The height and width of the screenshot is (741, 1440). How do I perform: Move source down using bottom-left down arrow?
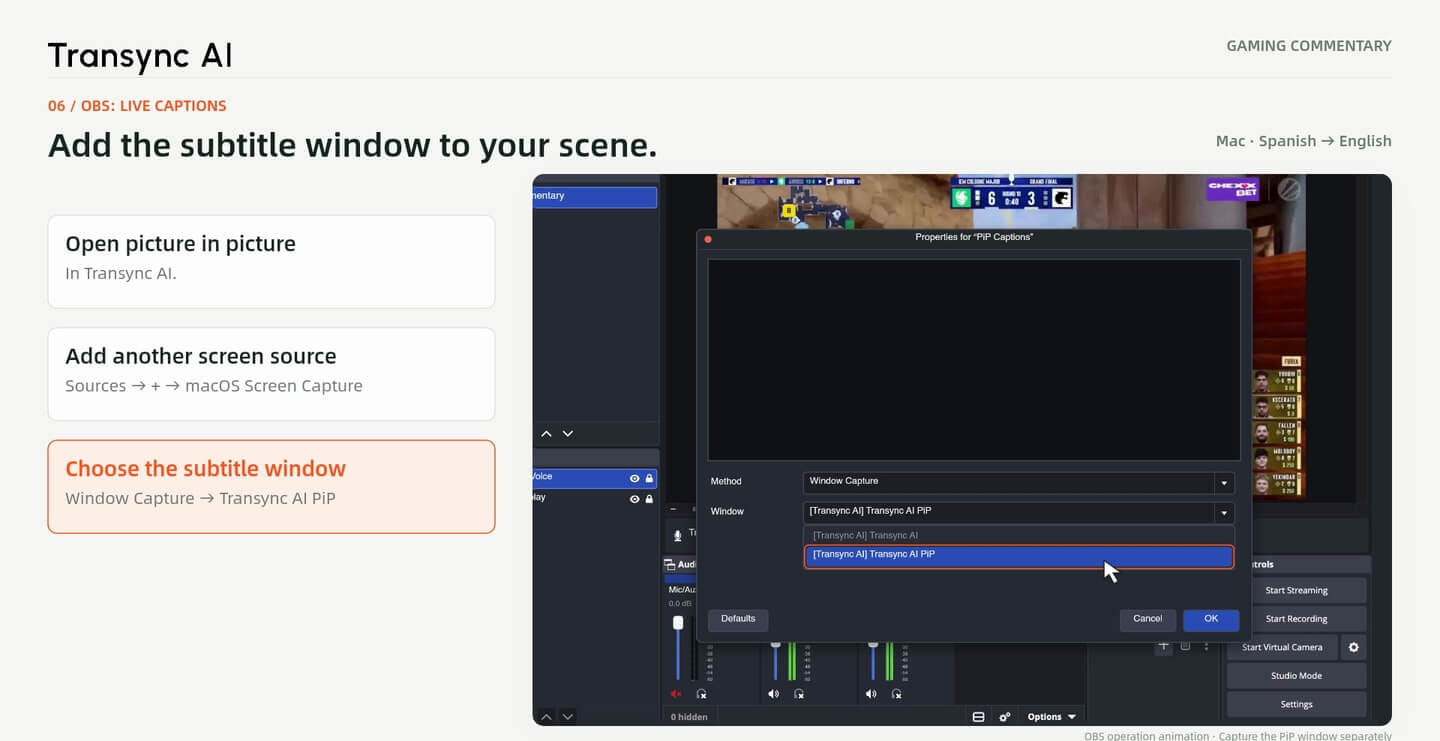(x=568, y=716)
